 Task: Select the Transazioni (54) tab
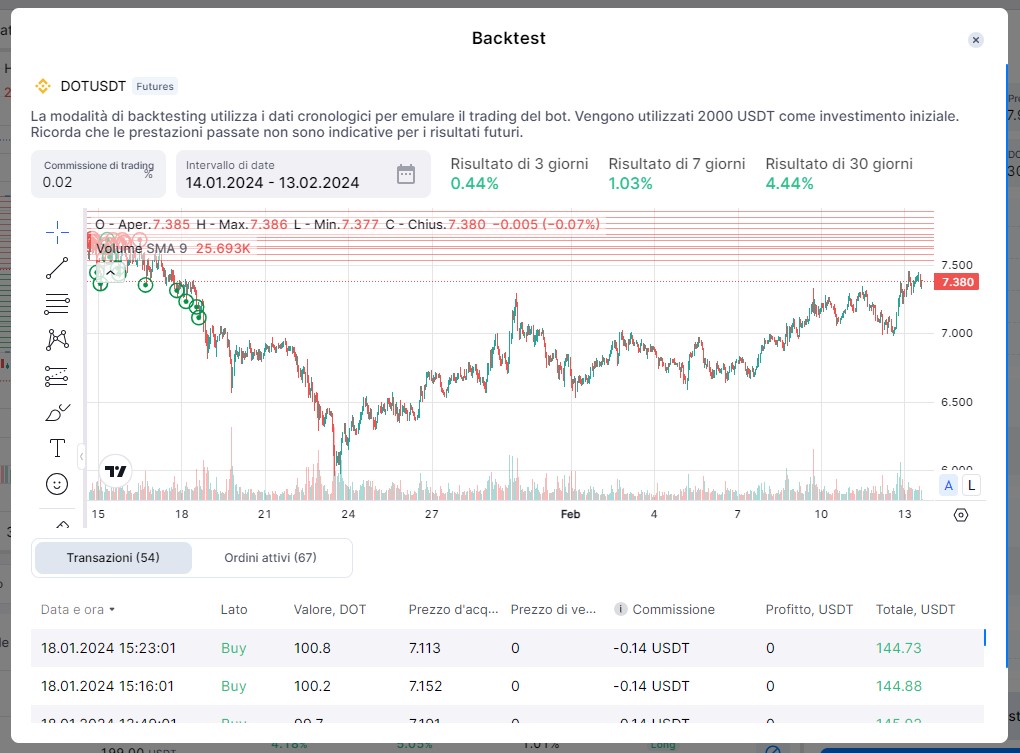pos(113,558)
